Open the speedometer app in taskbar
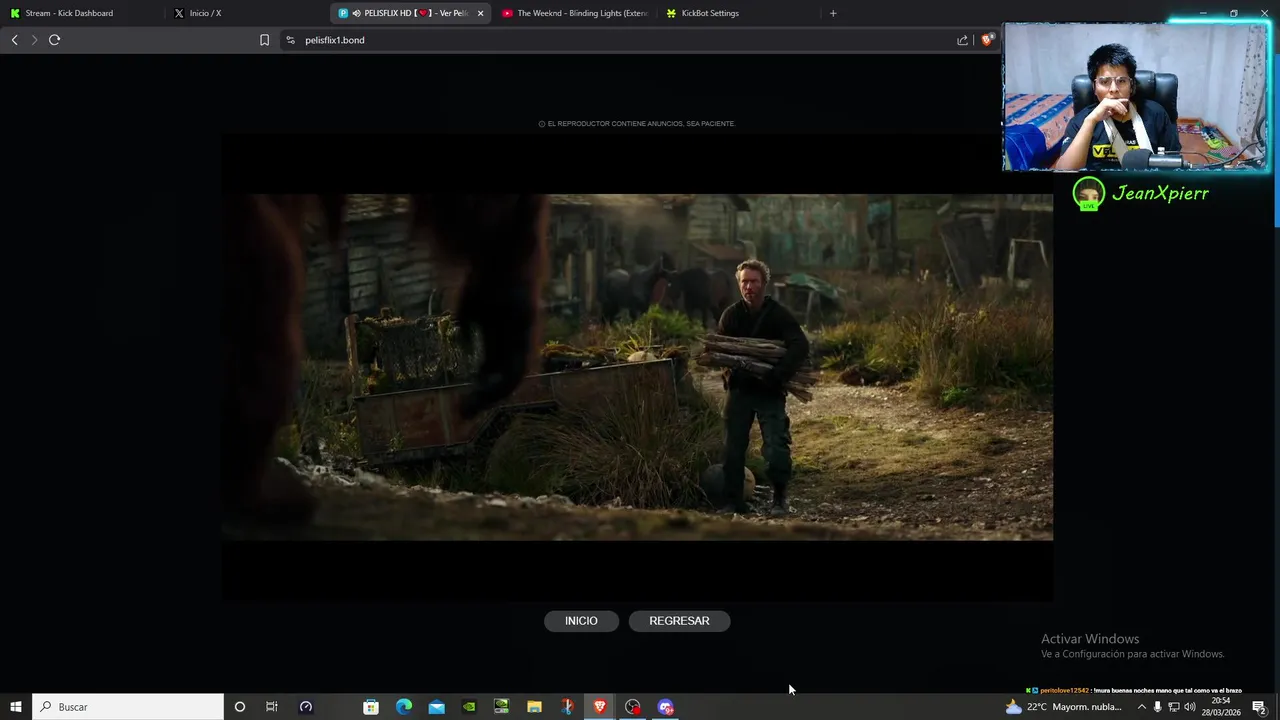The width and height of the screenshot is (1280, 720). 306,707
